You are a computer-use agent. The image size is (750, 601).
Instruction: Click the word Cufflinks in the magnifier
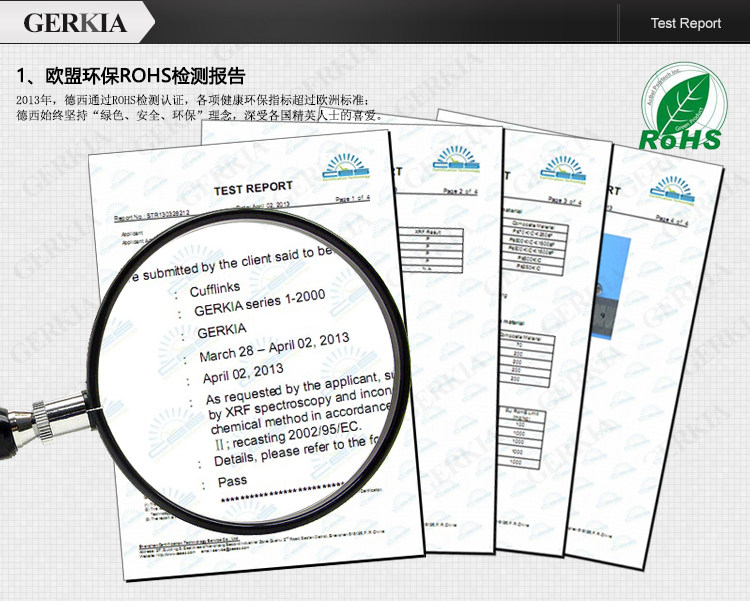pos(215,289)
